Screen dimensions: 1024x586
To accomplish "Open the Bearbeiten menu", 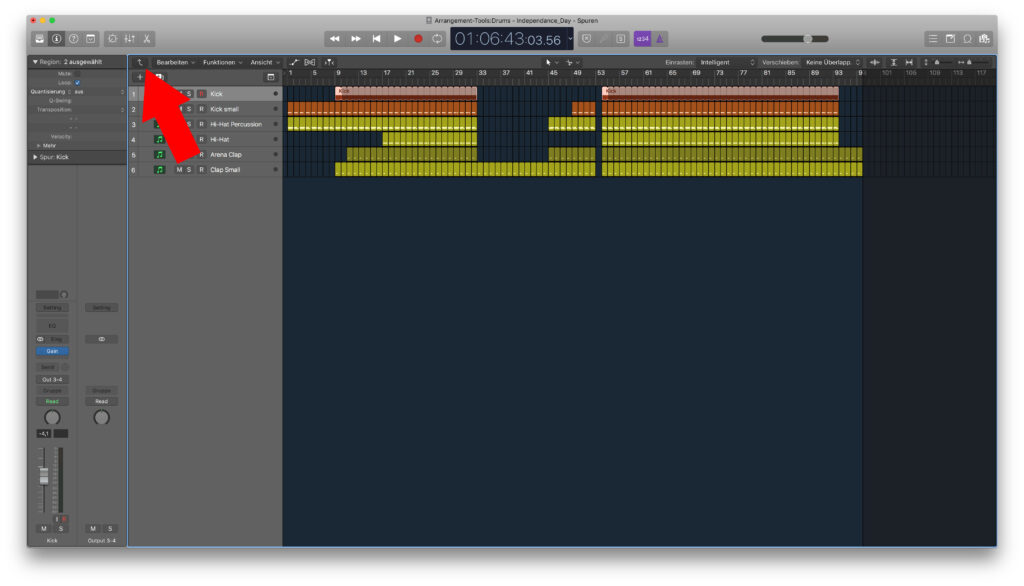I will pyautogui.click(x=175, y=62).
